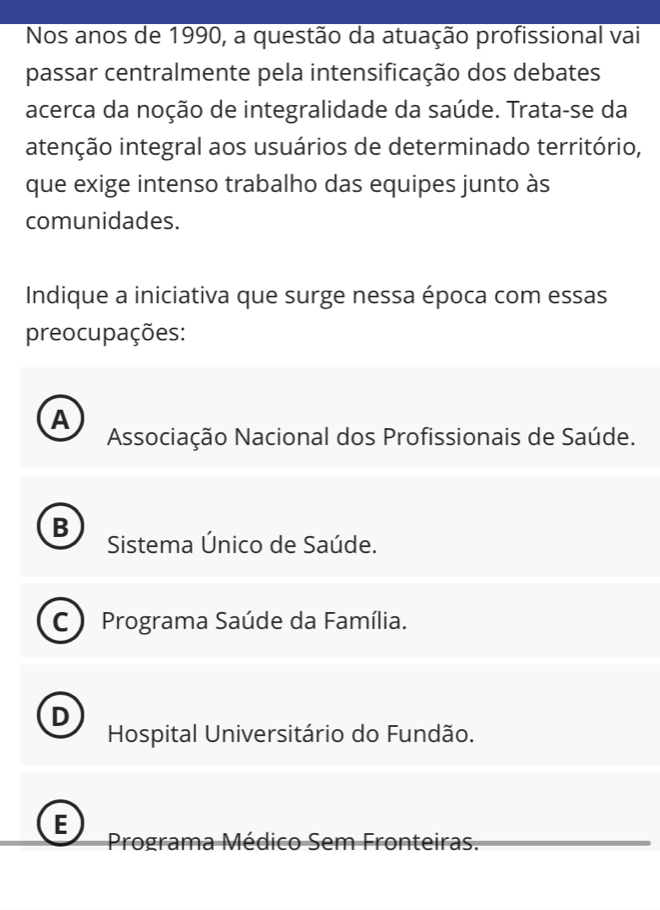Select option A radio circle
This screenshot has height=910, width=660.
pyautogui.click(x=62, y=421)
